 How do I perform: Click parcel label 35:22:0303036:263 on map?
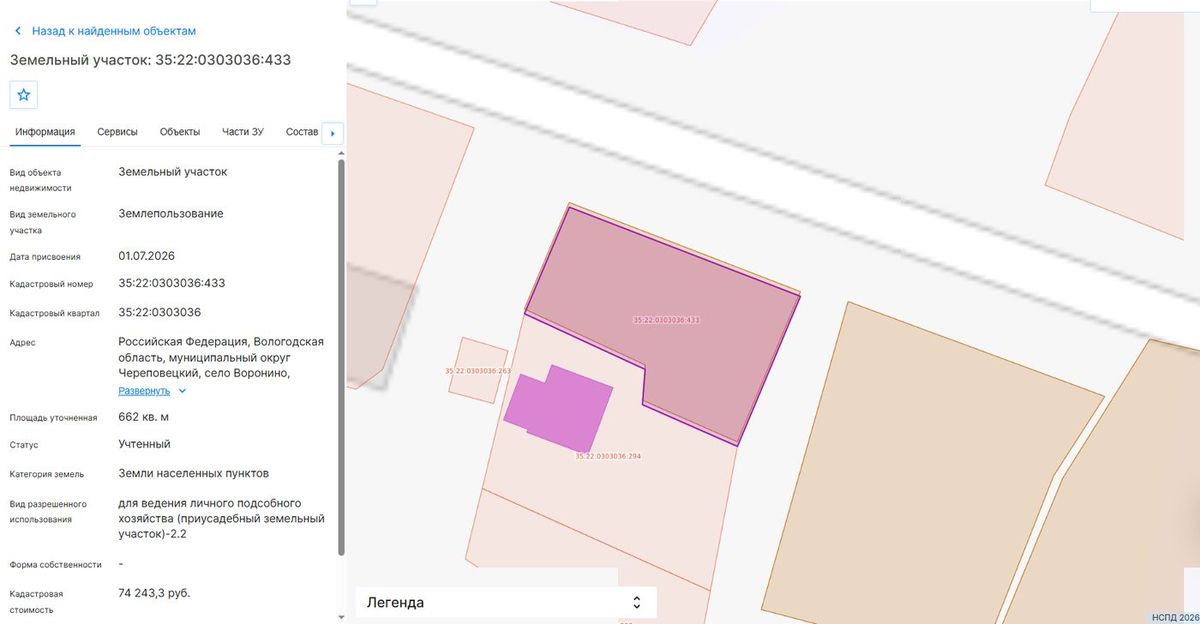click(x=478, y=371)
